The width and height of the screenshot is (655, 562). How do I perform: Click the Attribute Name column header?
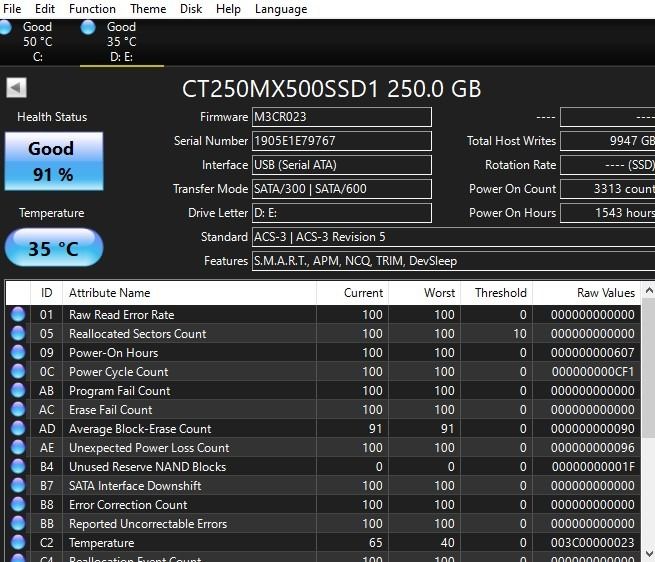(x=189, y=293)
